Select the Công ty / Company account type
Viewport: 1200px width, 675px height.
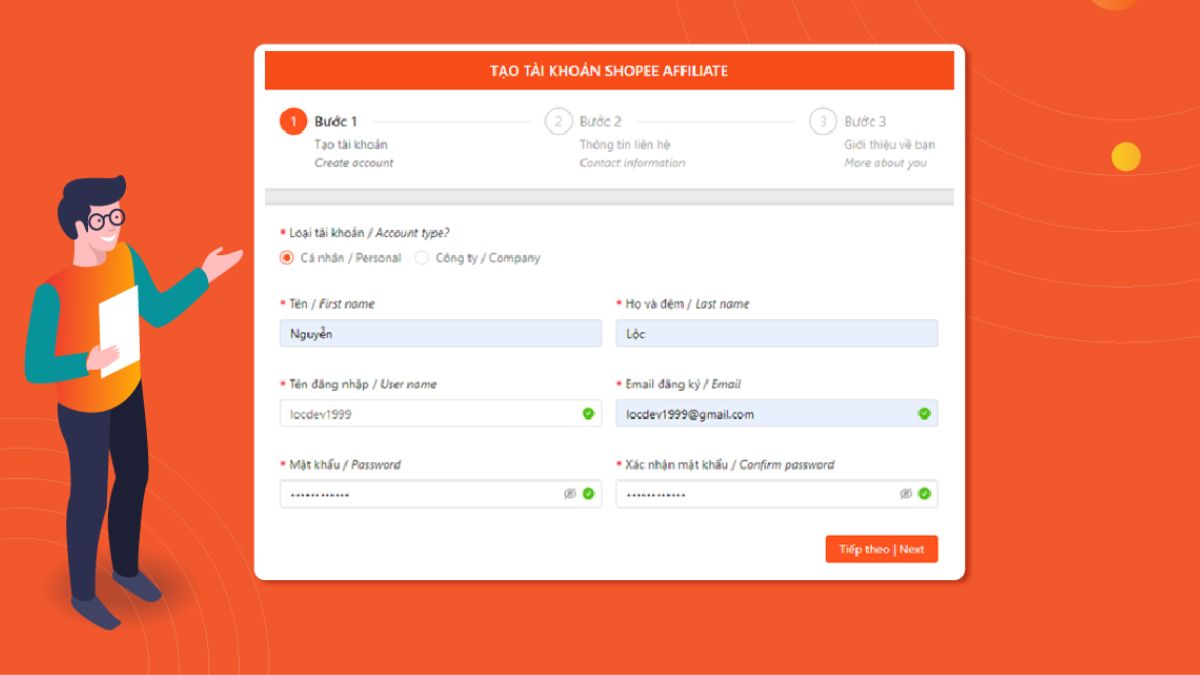[420, 257]
